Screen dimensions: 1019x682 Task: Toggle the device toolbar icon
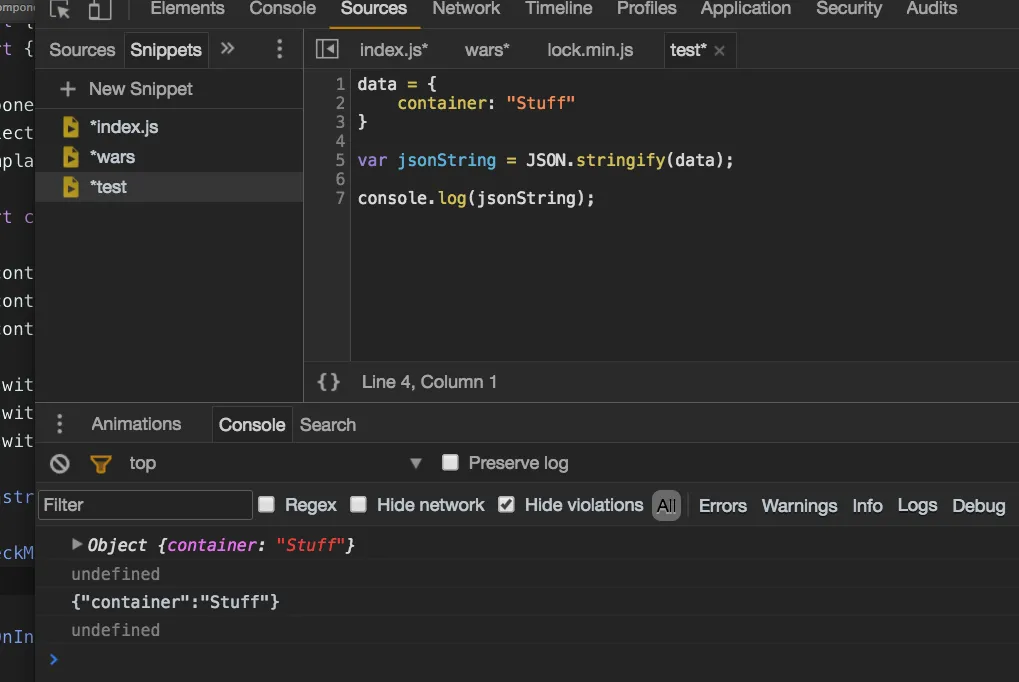100,10
